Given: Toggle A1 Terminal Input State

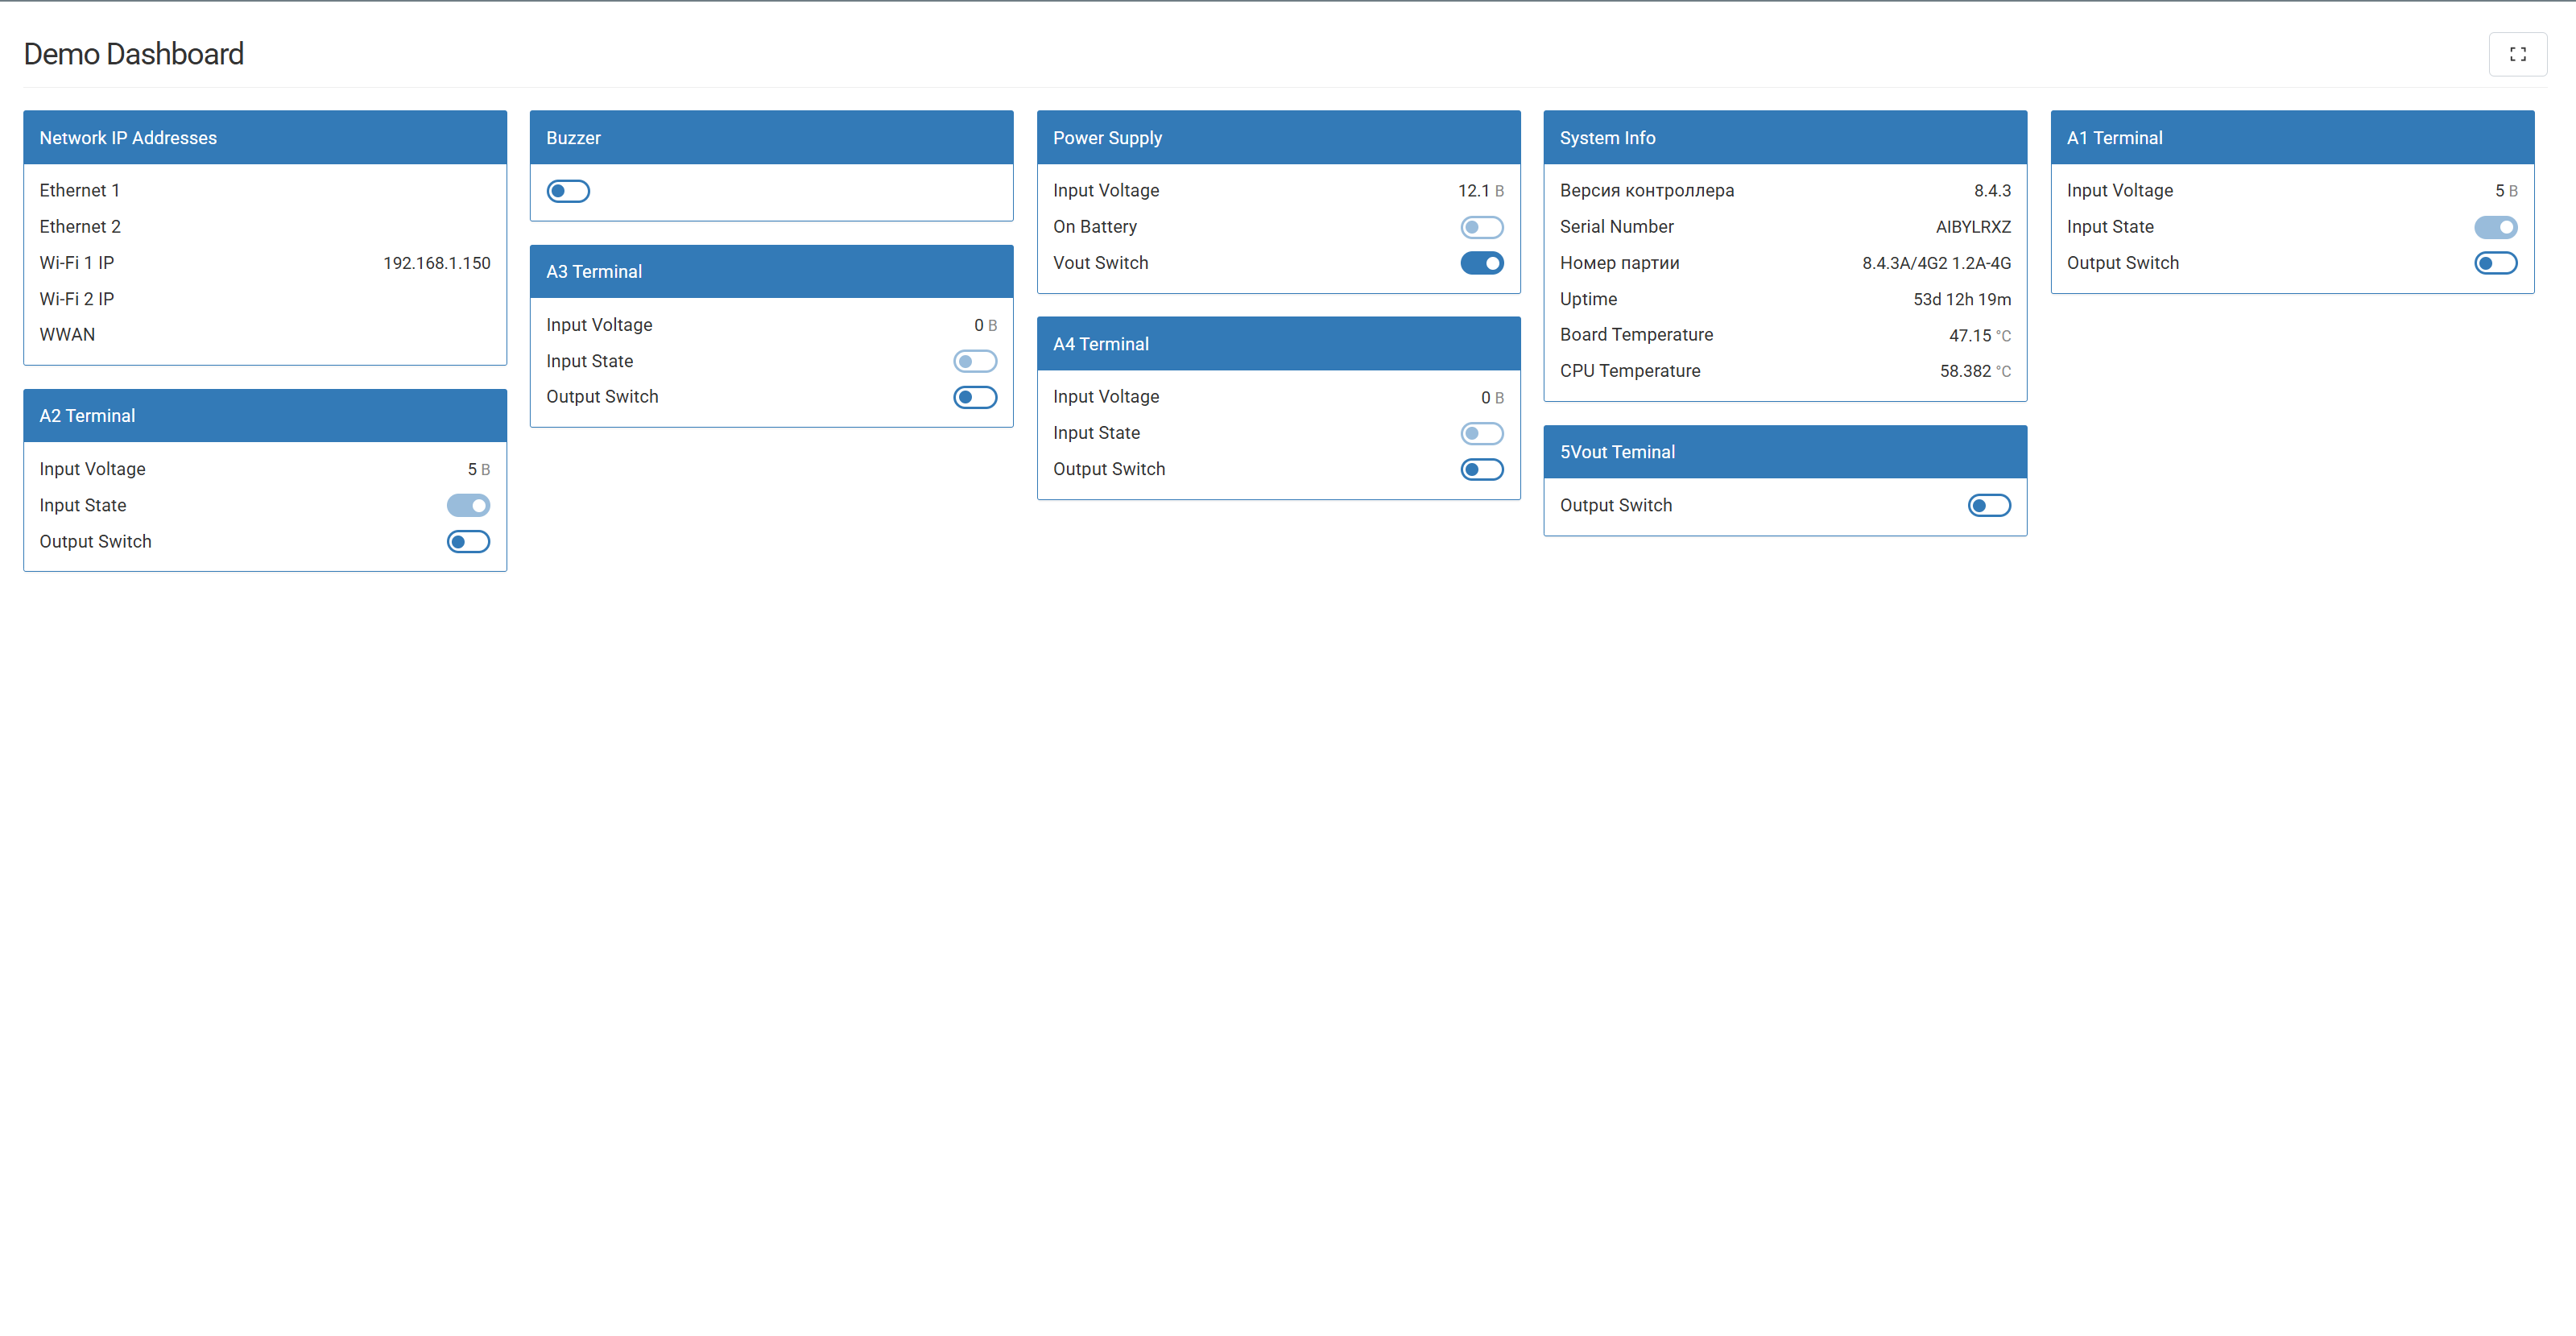Looking at the screenshot, I should (x=2495, y=227).
